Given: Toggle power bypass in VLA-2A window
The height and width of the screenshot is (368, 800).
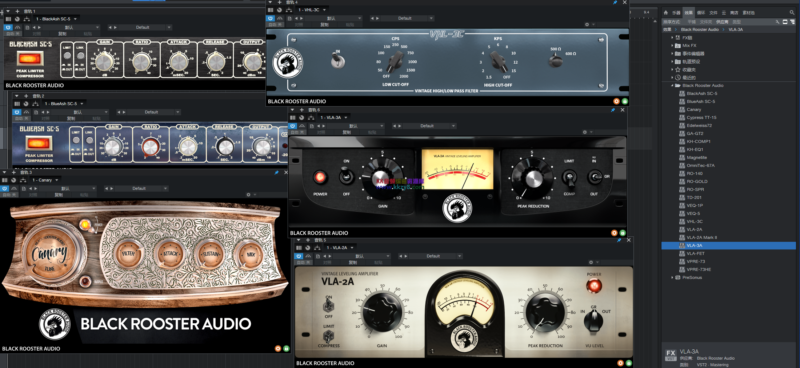Looking at the screenshot, I should (299, 256).
